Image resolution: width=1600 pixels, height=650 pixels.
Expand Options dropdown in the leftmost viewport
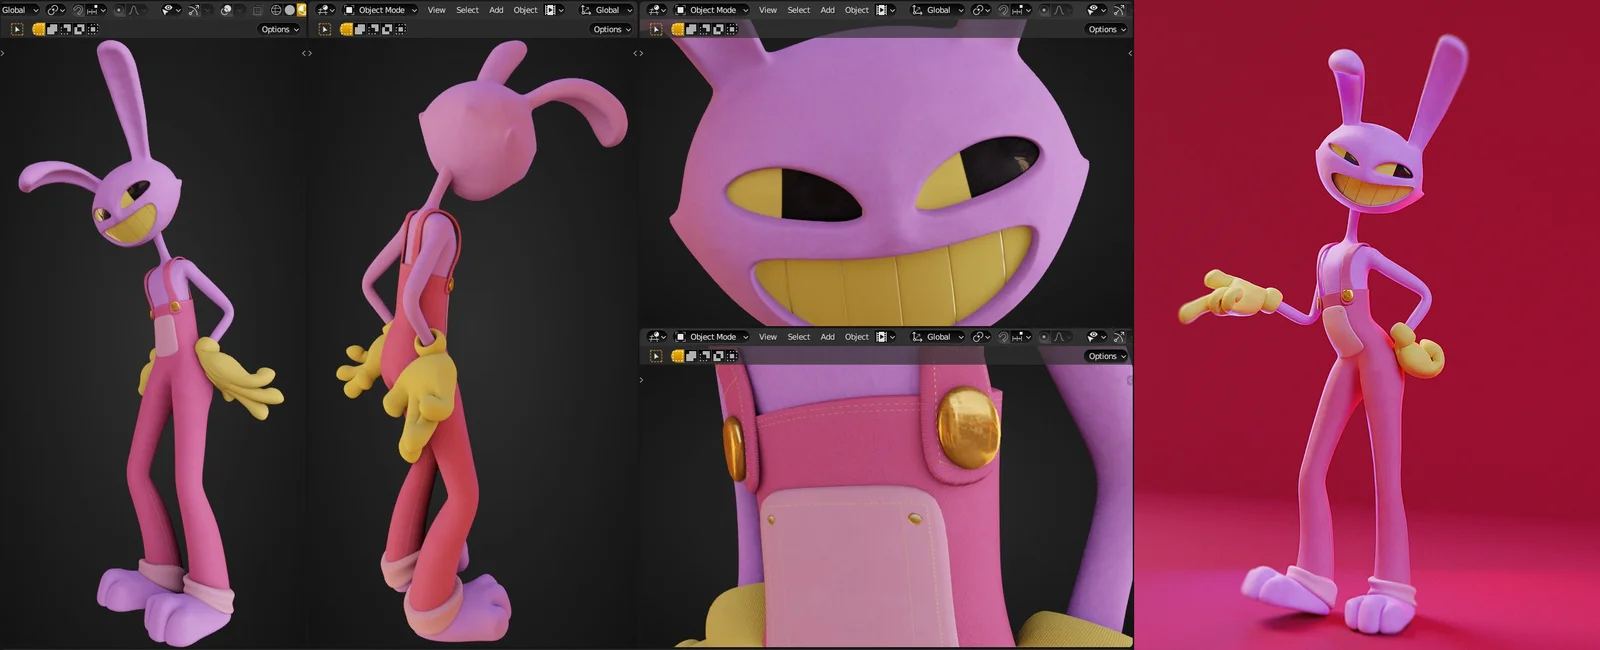click(x=279, y=29)
